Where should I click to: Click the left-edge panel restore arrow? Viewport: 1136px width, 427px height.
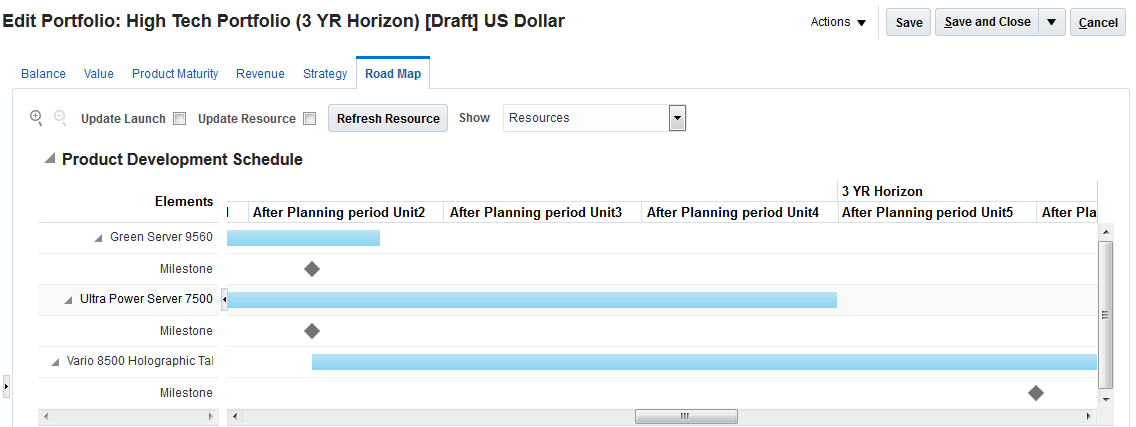click(x=6, y=385)
